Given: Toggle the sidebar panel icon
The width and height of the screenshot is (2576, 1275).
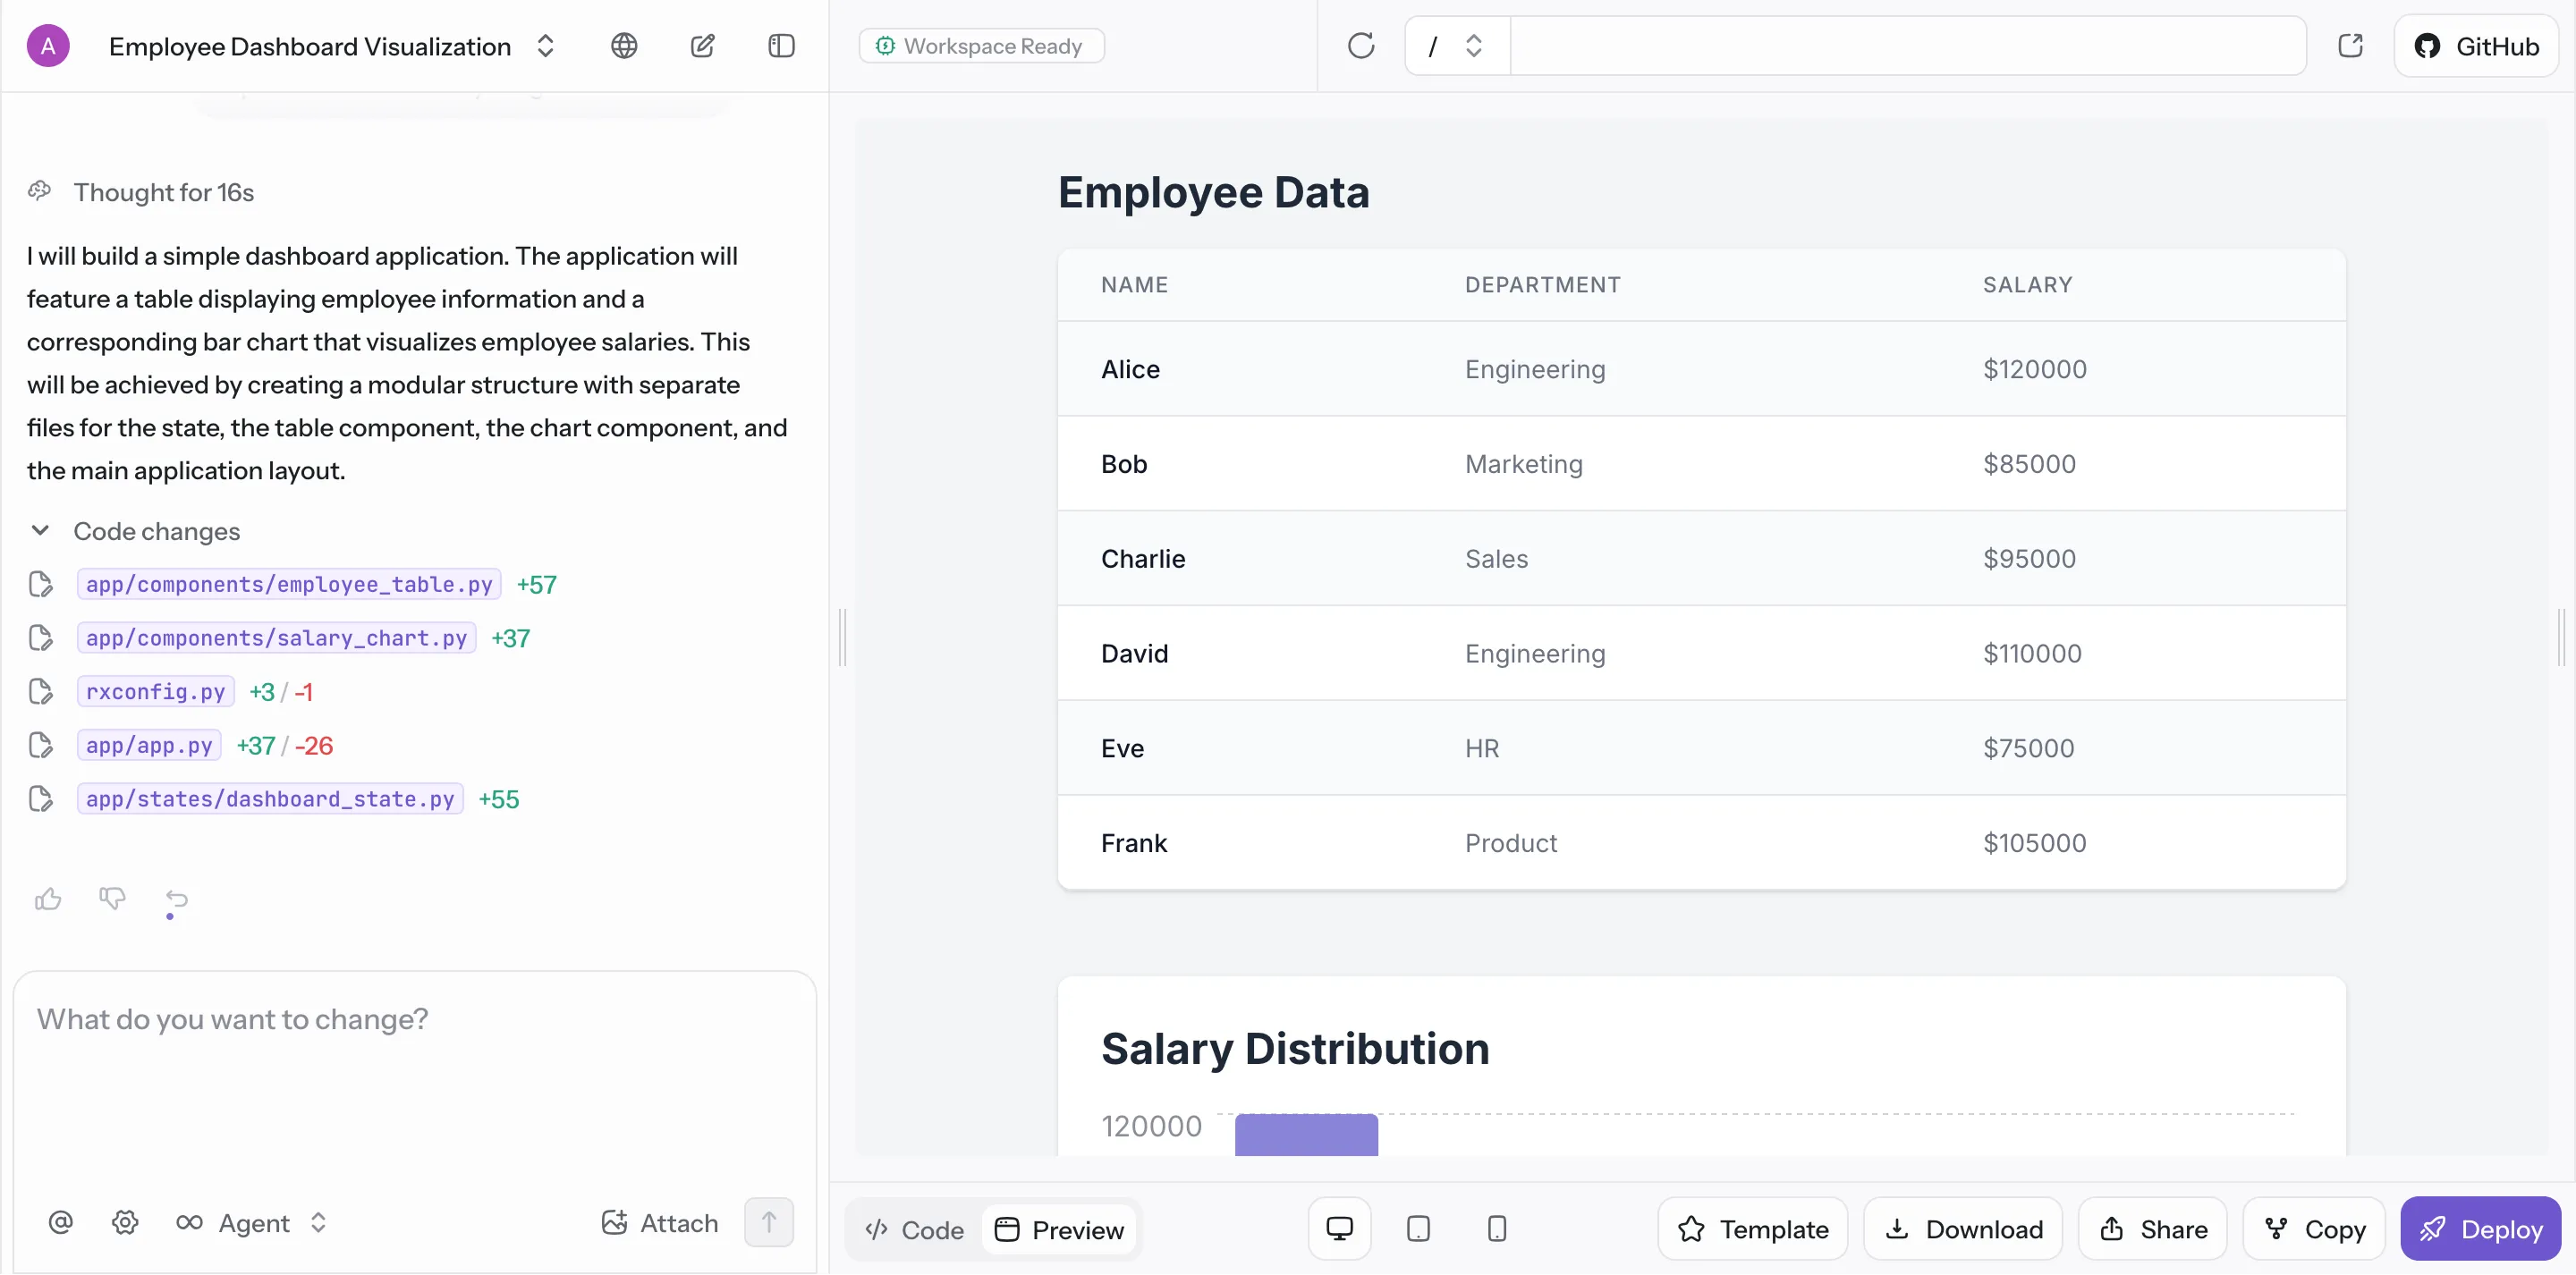Looking at the screenshot, I should (x=781, y=46).
